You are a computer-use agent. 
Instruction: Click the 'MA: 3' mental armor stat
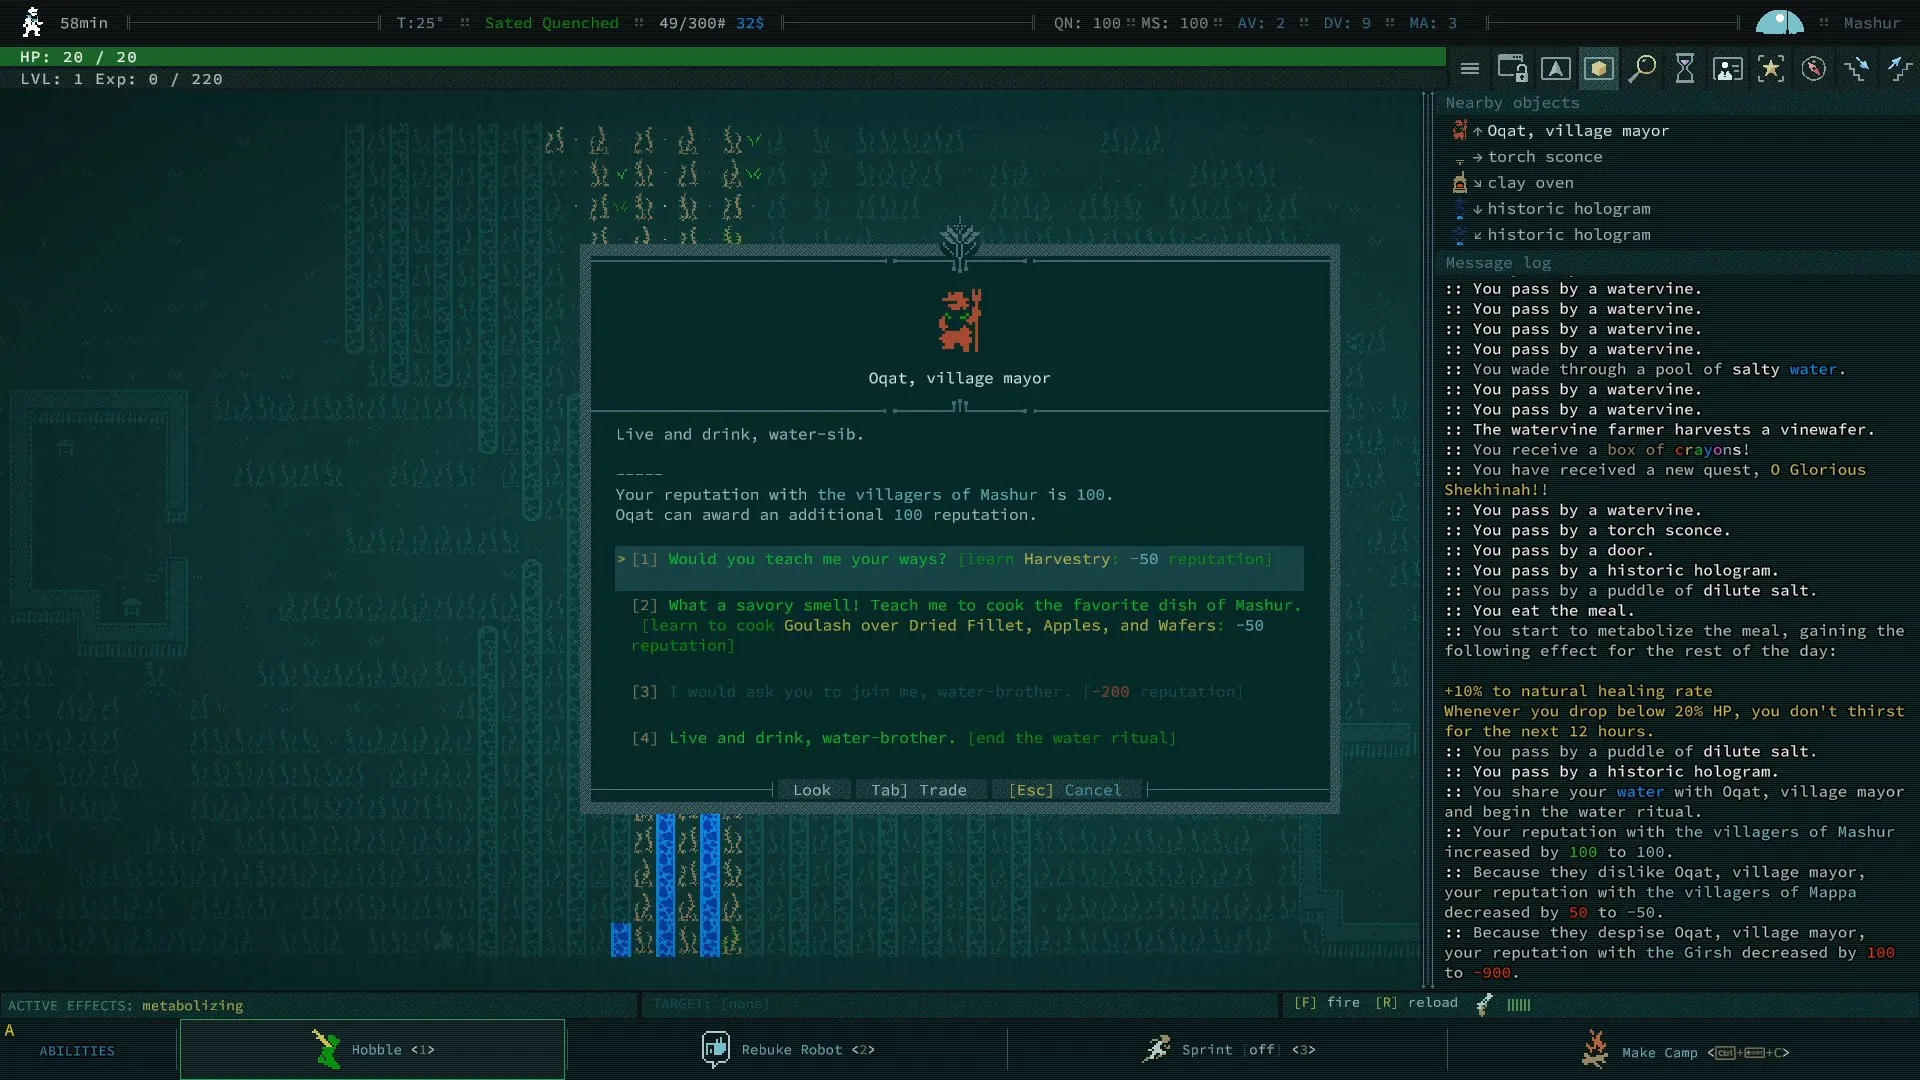[1433, 23]
